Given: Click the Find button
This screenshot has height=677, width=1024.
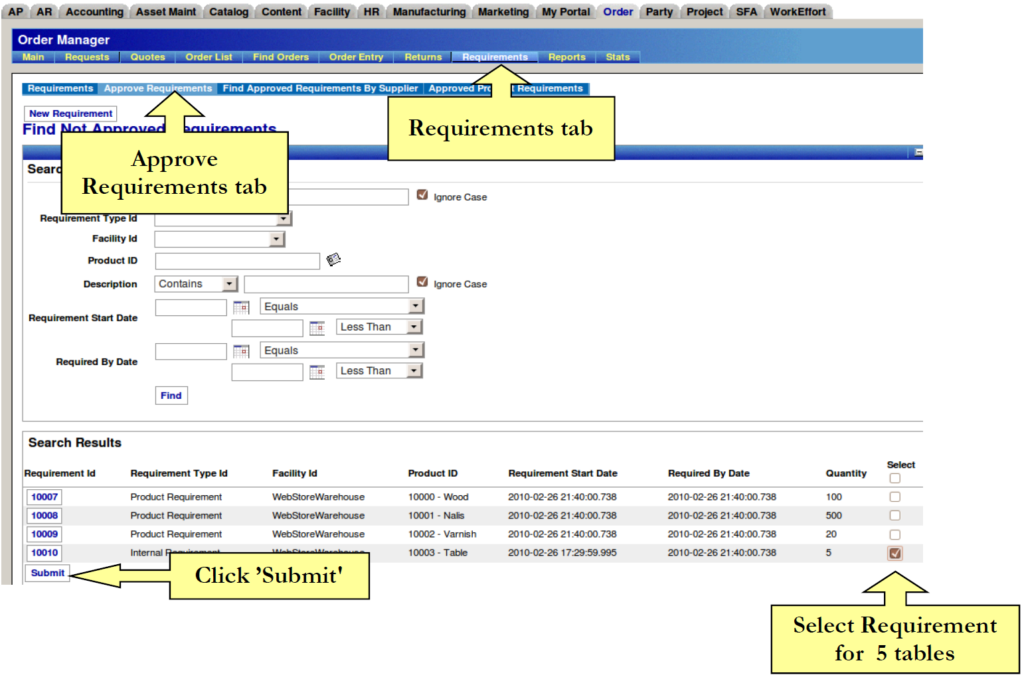Looking at the screenshot, I should click(171, 396).
